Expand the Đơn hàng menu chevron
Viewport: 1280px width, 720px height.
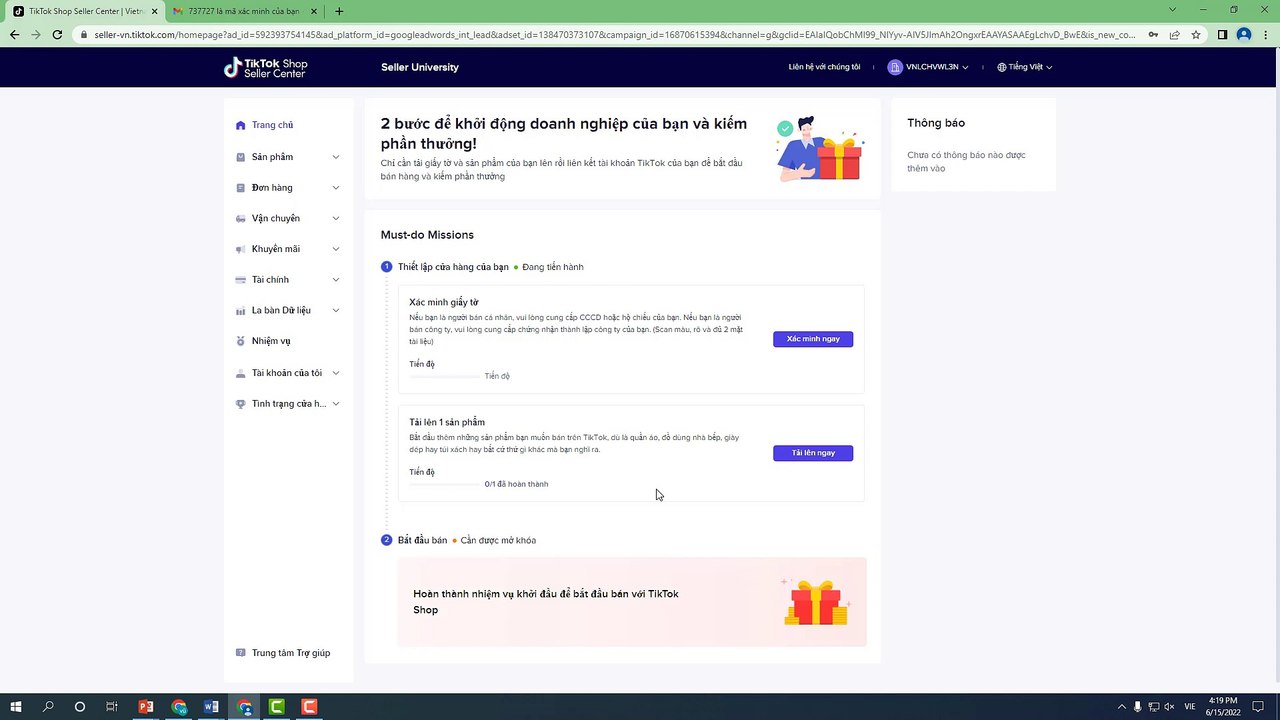tap(336, 188)
